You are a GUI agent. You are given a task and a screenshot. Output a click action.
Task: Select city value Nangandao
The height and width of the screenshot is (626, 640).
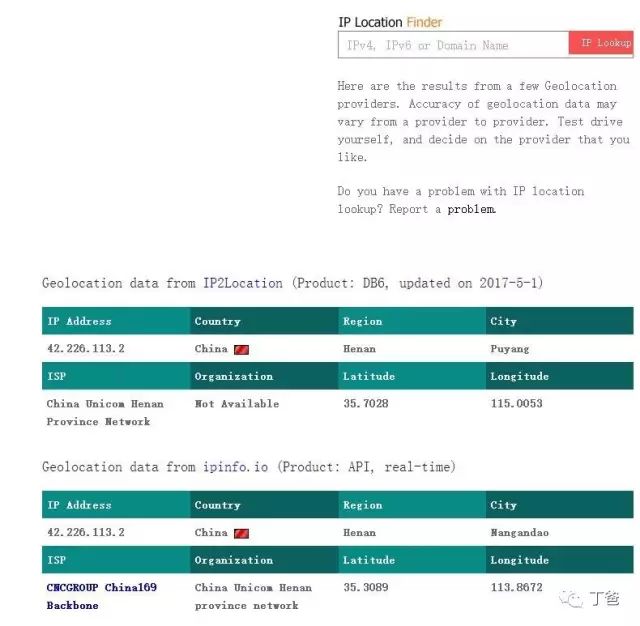(x=519, y=533)
